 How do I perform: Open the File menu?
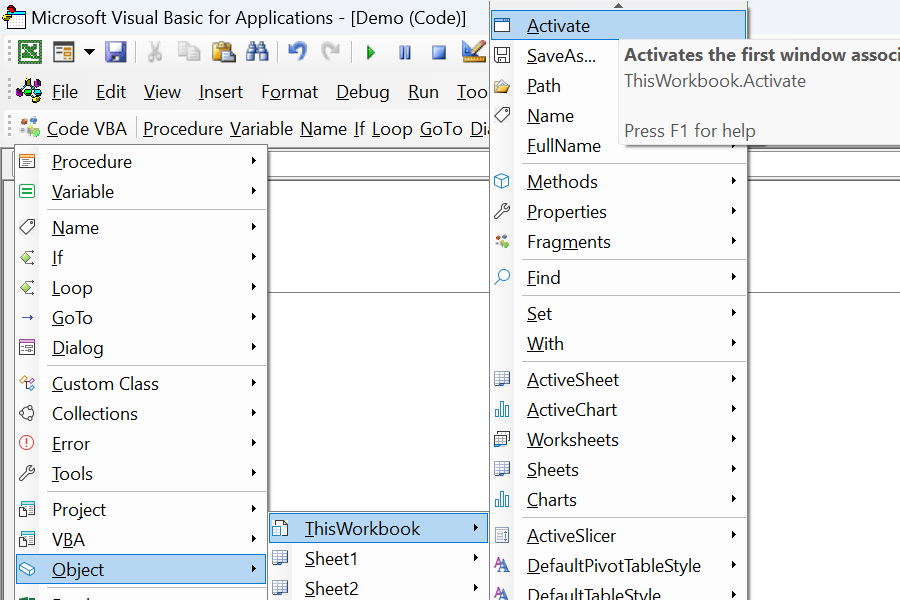(65, 92)
